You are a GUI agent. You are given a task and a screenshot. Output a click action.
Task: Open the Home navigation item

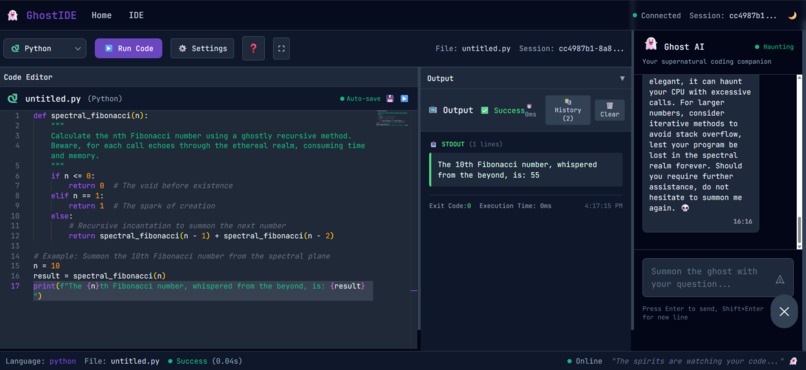(x=101, y=15)
